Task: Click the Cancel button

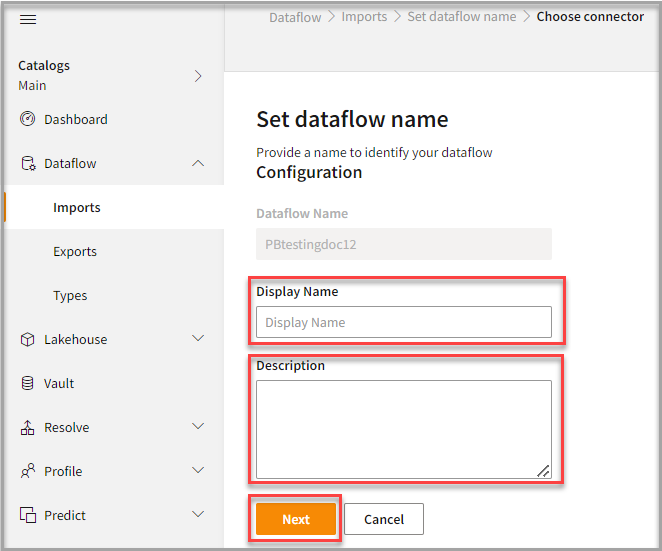Action: click(384, 519)
